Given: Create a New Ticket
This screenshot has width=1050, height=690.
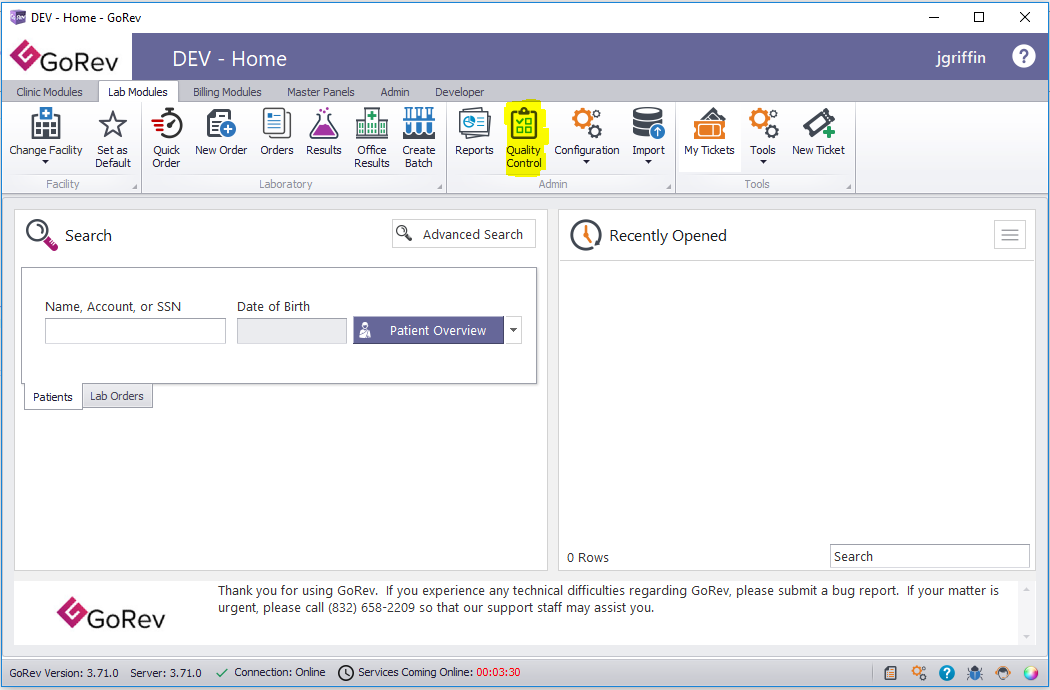Looking at the screenshot, I should coord(818,133).
